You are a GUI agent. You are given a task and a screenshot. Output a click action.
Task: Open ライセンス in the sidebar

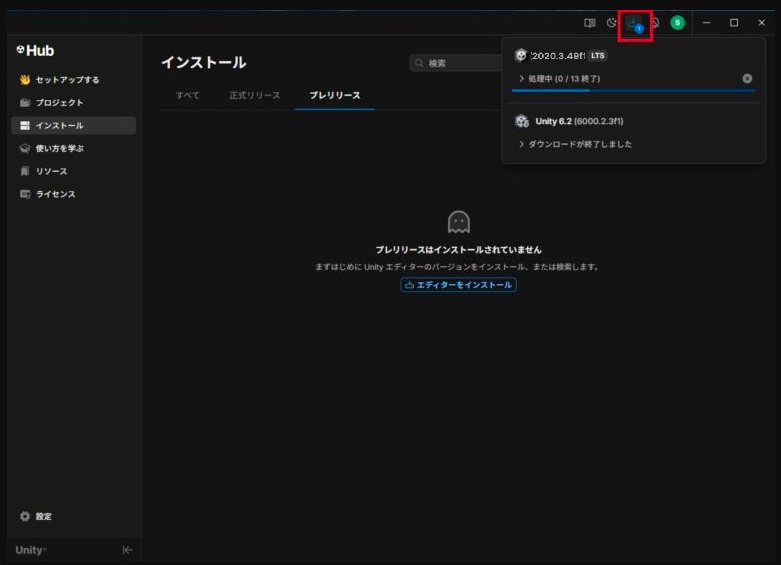point(55,194)
